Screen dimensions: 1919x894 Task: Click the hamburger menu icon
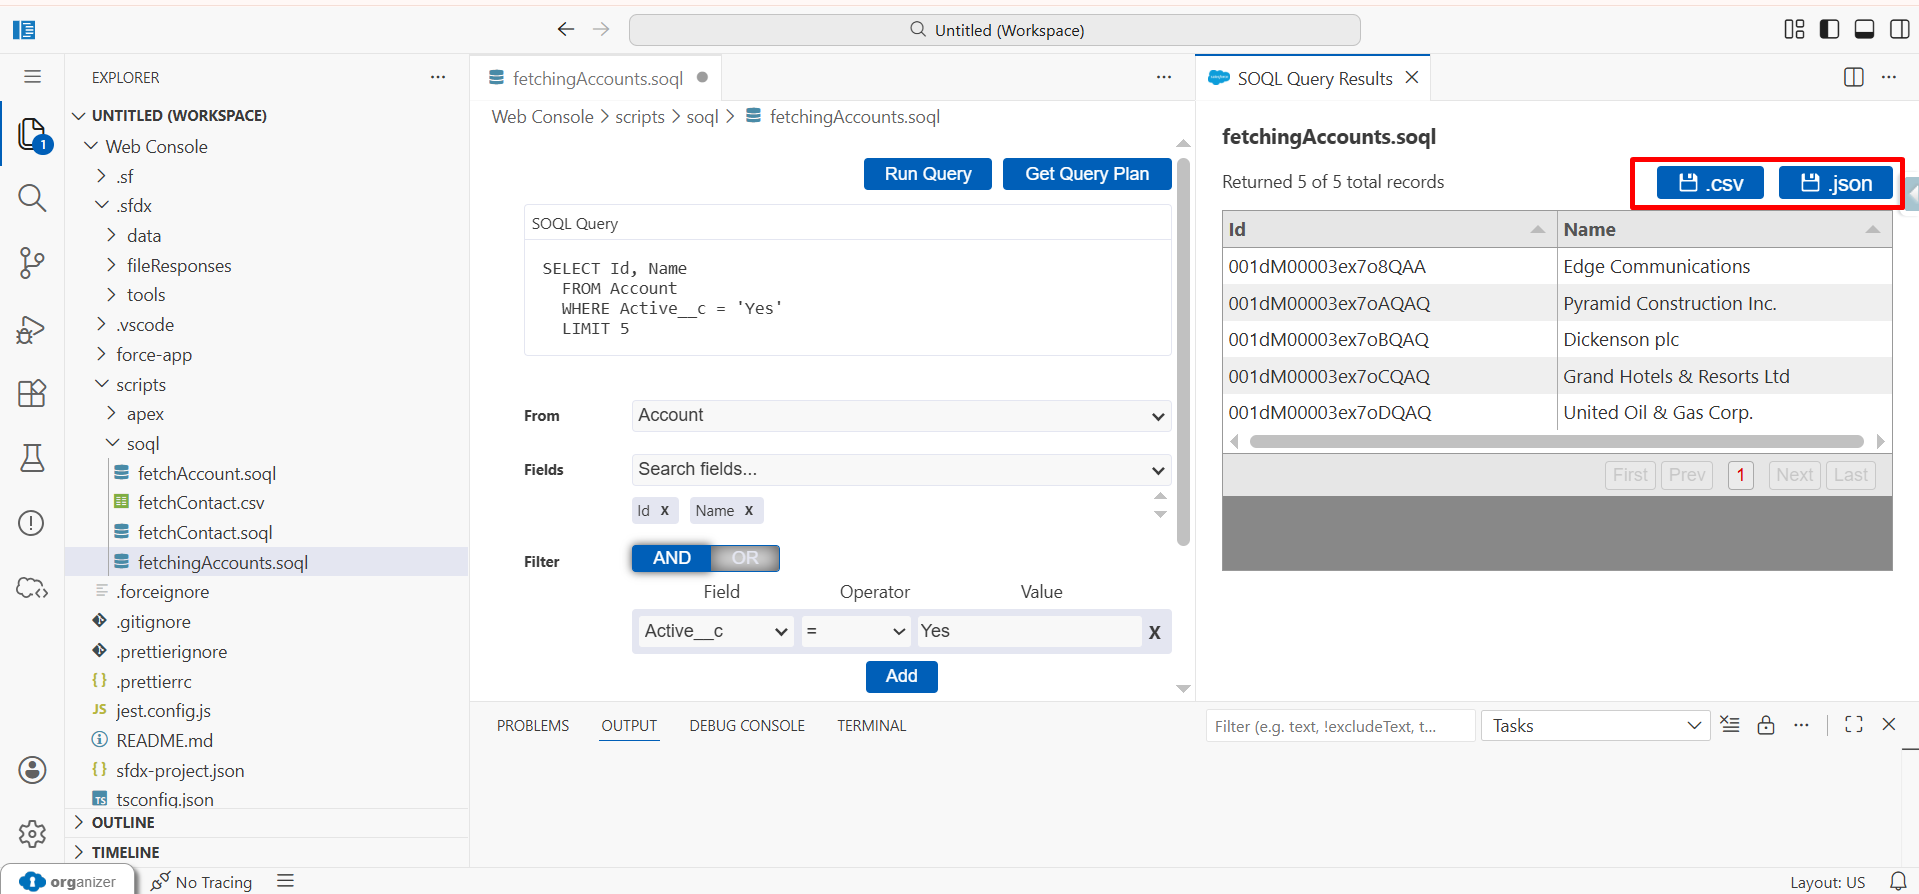(32, 76)
